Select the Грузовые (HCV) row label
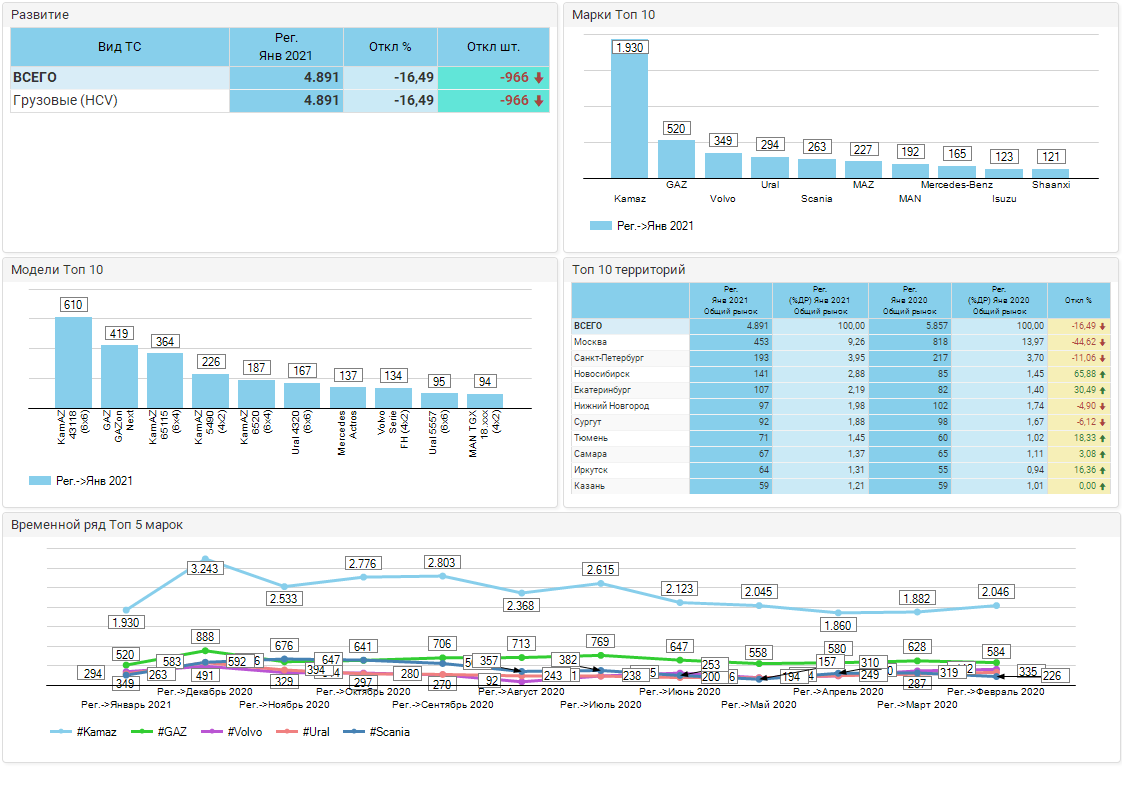This screenshot has width=1122, height=793. [65, 101]
